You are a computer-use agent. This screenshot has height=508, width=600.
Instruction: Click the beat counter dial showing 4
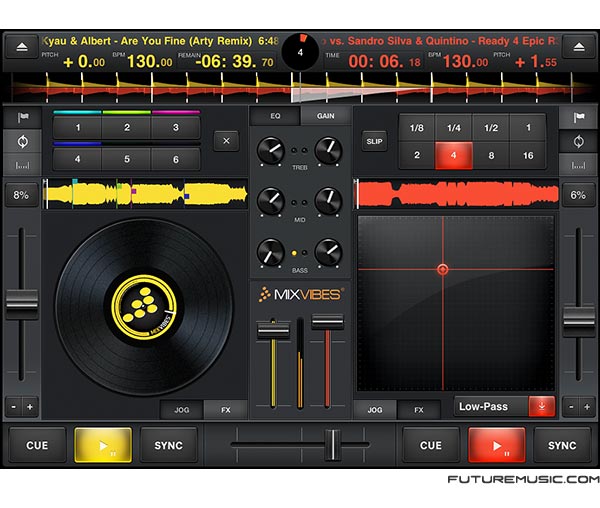tap(300, 52)
